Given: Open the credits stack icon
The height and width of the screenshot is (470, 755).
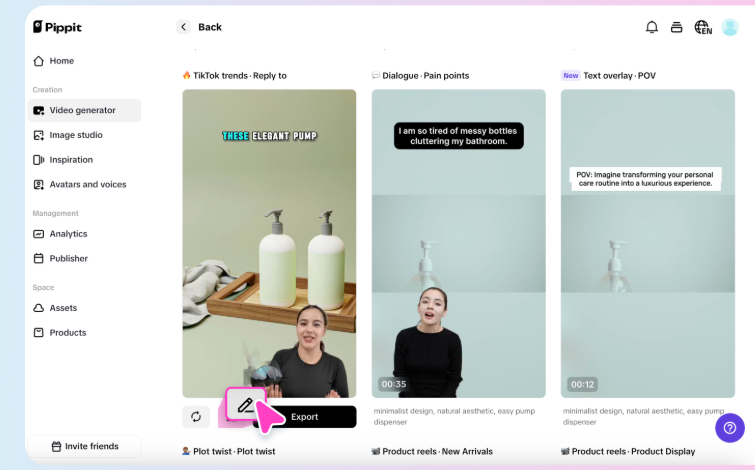Looking at the screenshot, I should click(677, 27).
